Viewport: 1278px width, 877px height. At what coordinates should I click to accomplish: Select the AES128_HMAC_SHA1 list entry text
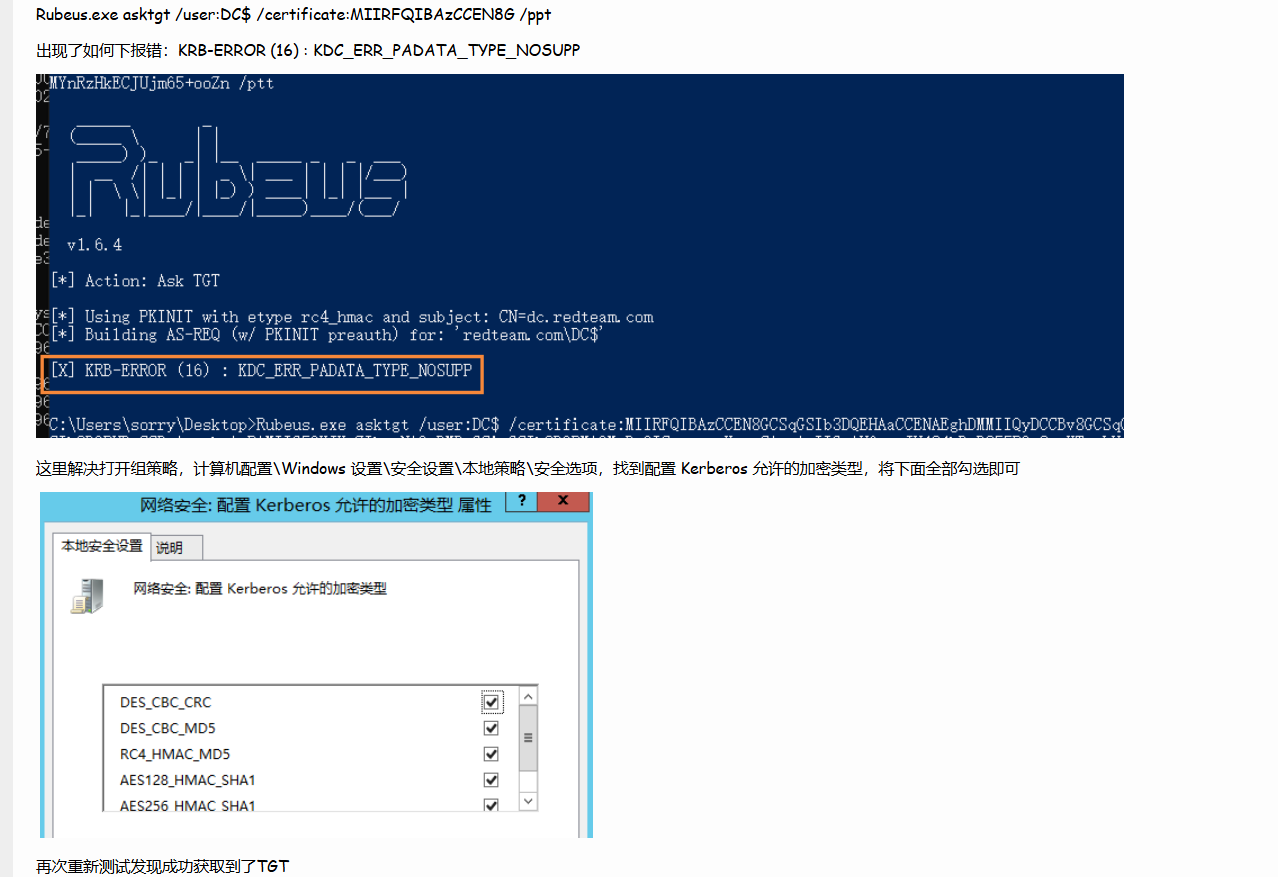[188, 780]
